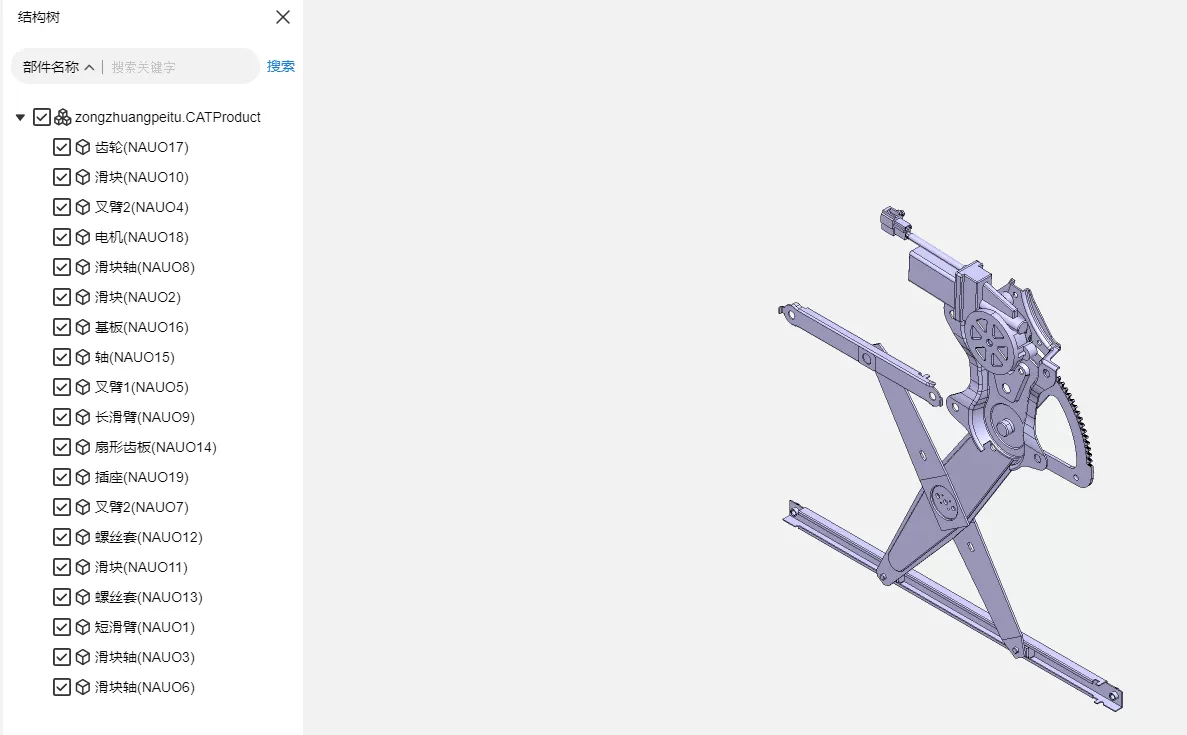Uncheck the zongzhuangpeitu.CATProduct root checkbox
Viewport: 1187px width, 735px height.
(42, 117)
